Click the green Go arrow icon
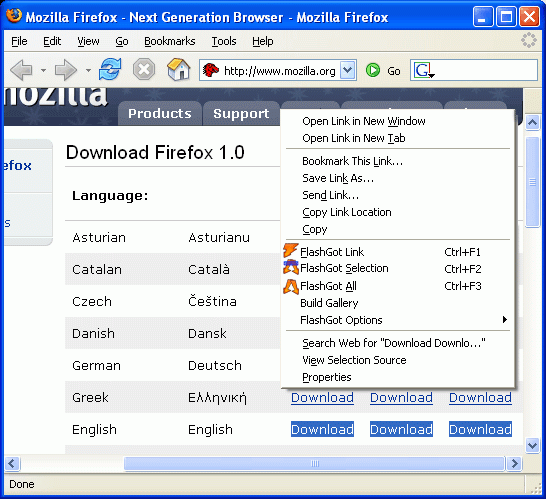Image resolution: width=546 pixels, height=499 pixels. 373,70
